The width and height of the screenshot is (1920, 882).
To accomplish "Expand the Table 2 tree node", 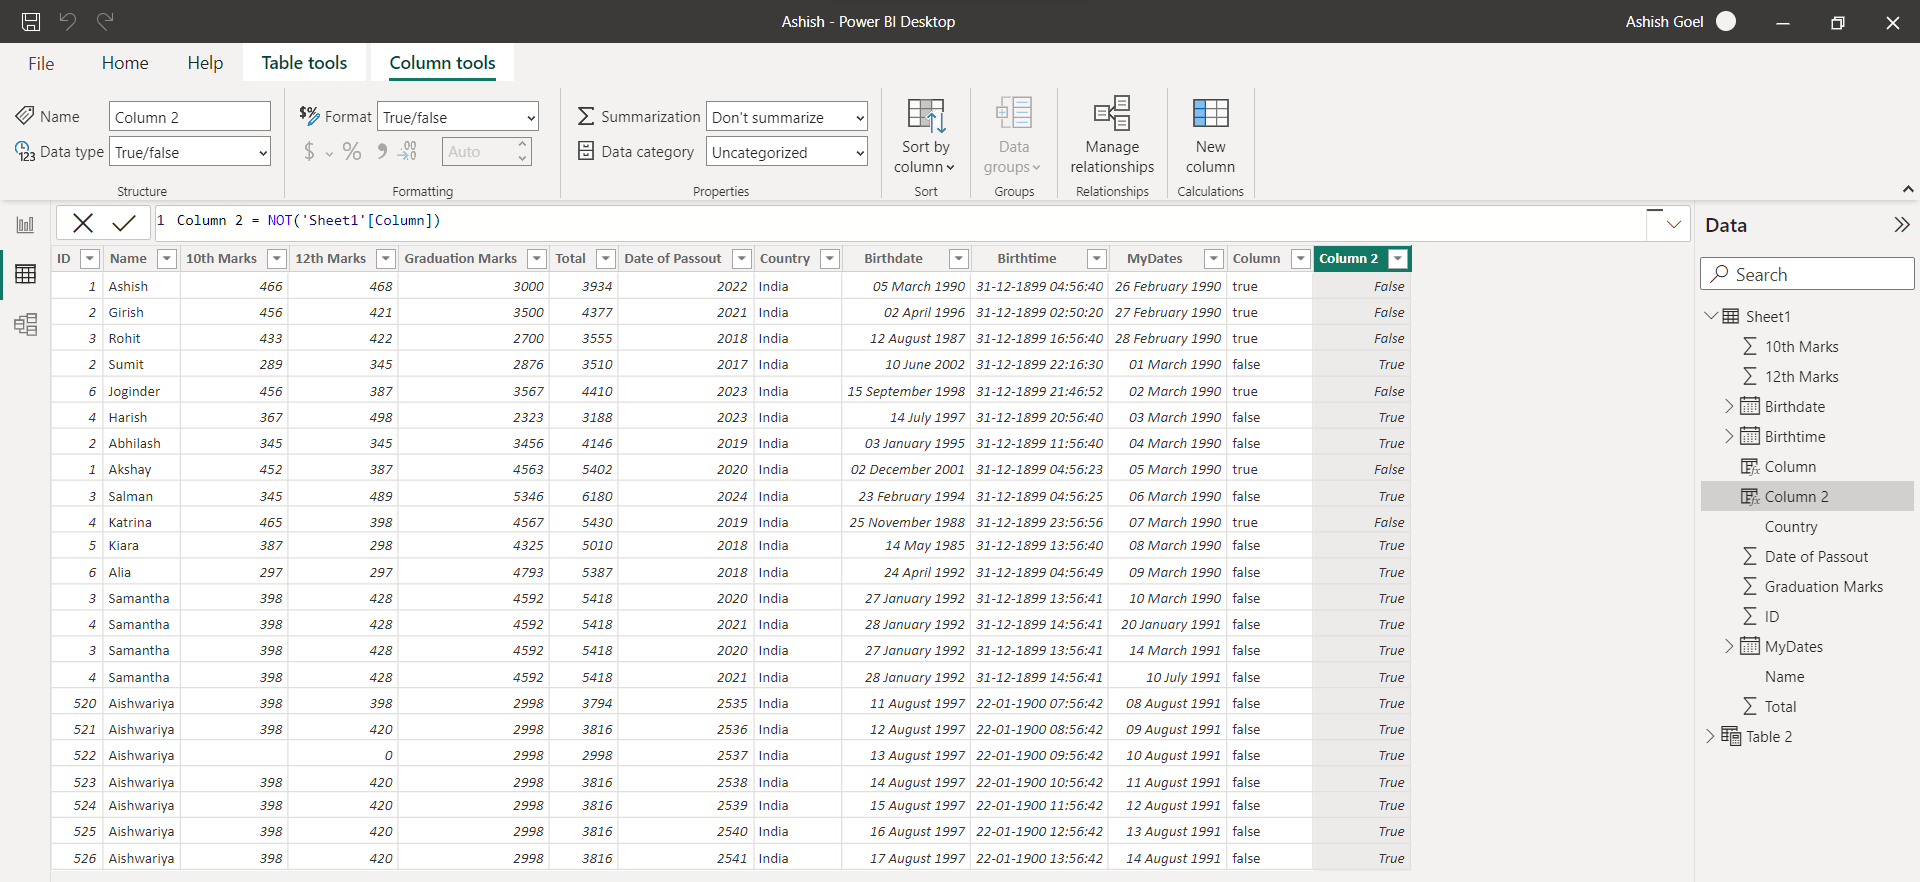I will (1710, 736).
